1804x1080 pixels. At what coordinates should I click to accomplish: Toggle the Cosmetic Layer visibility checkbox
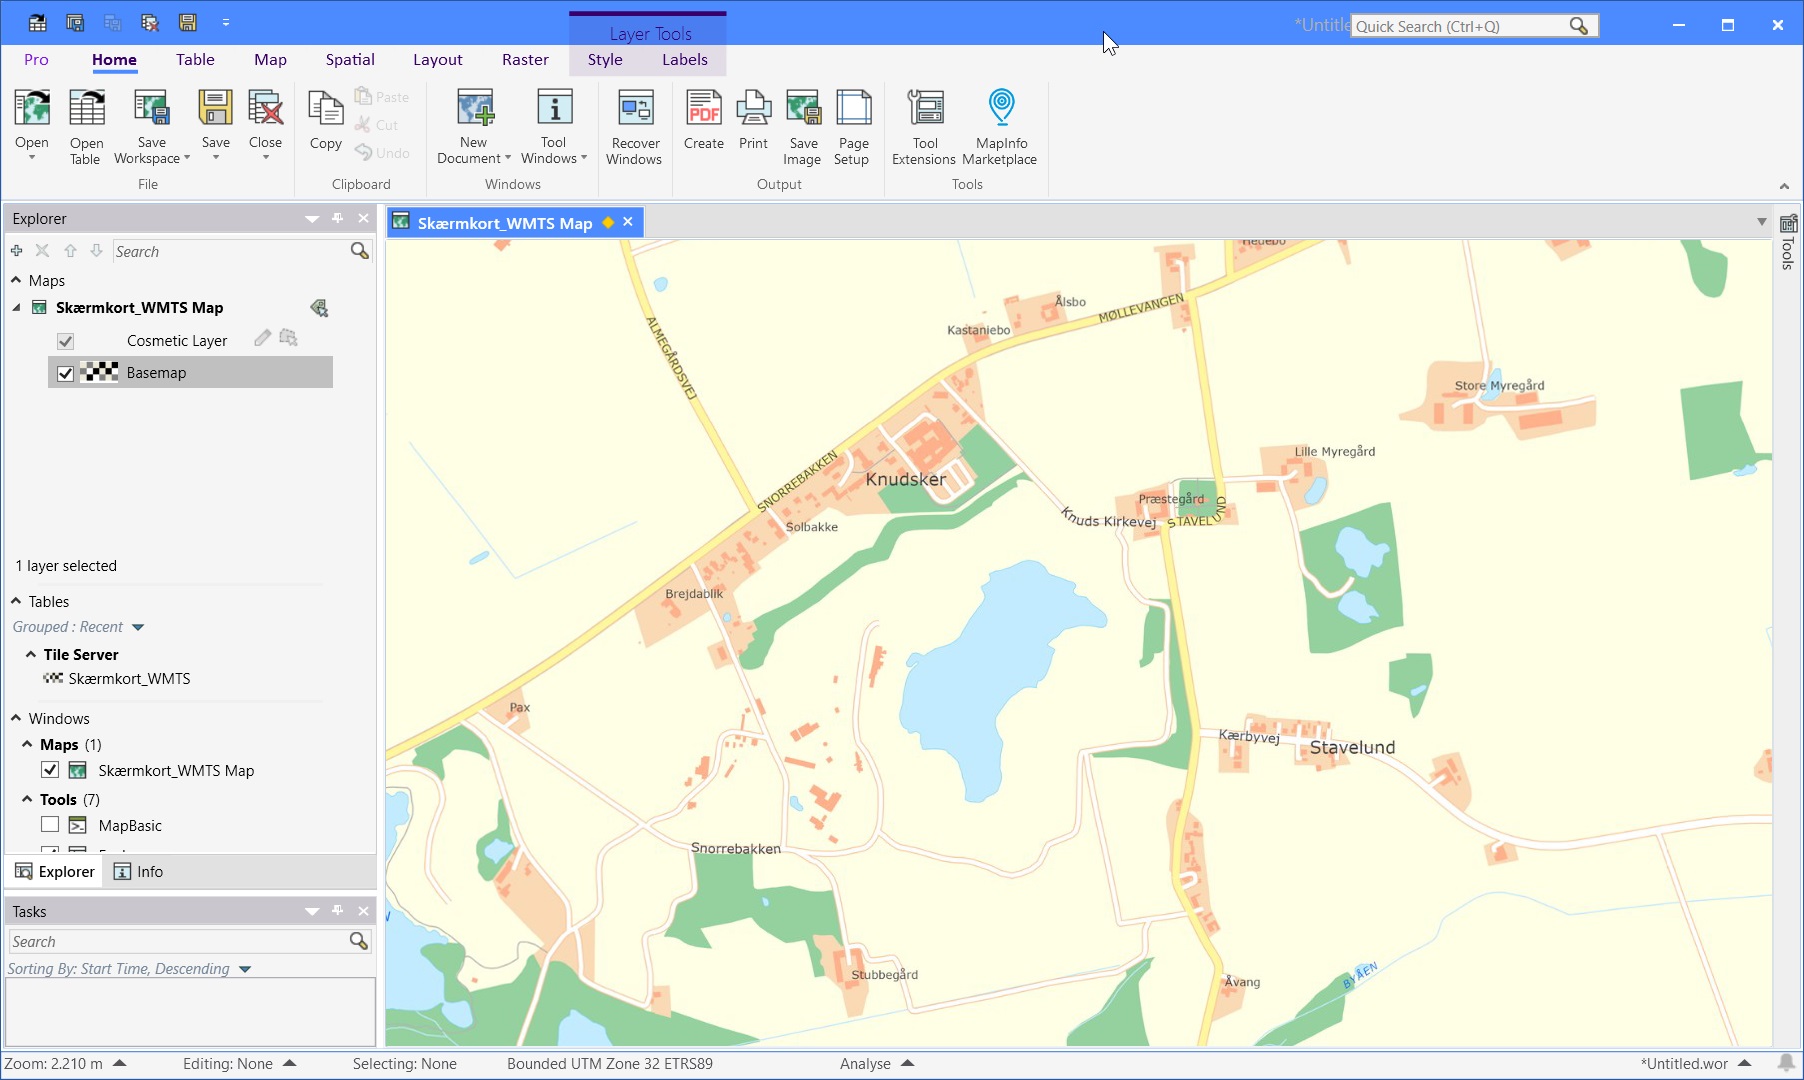click(66, 341)
